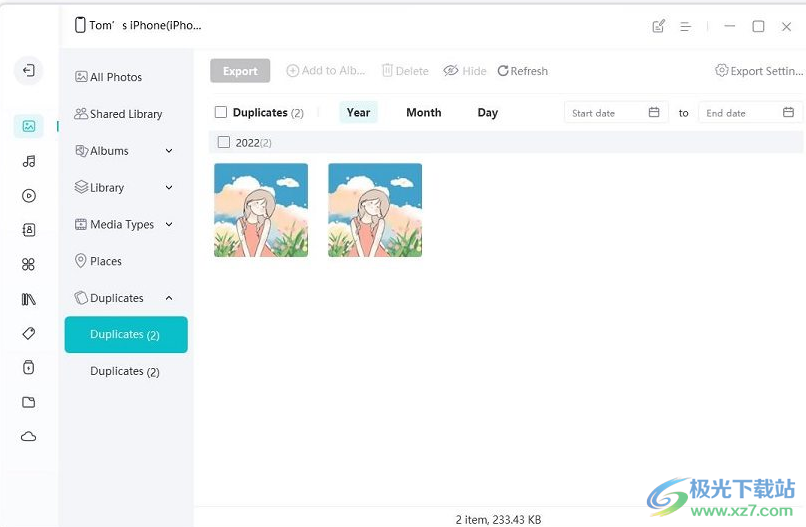
Task: Open the battery/device icon section
Action: click(29, 367)
